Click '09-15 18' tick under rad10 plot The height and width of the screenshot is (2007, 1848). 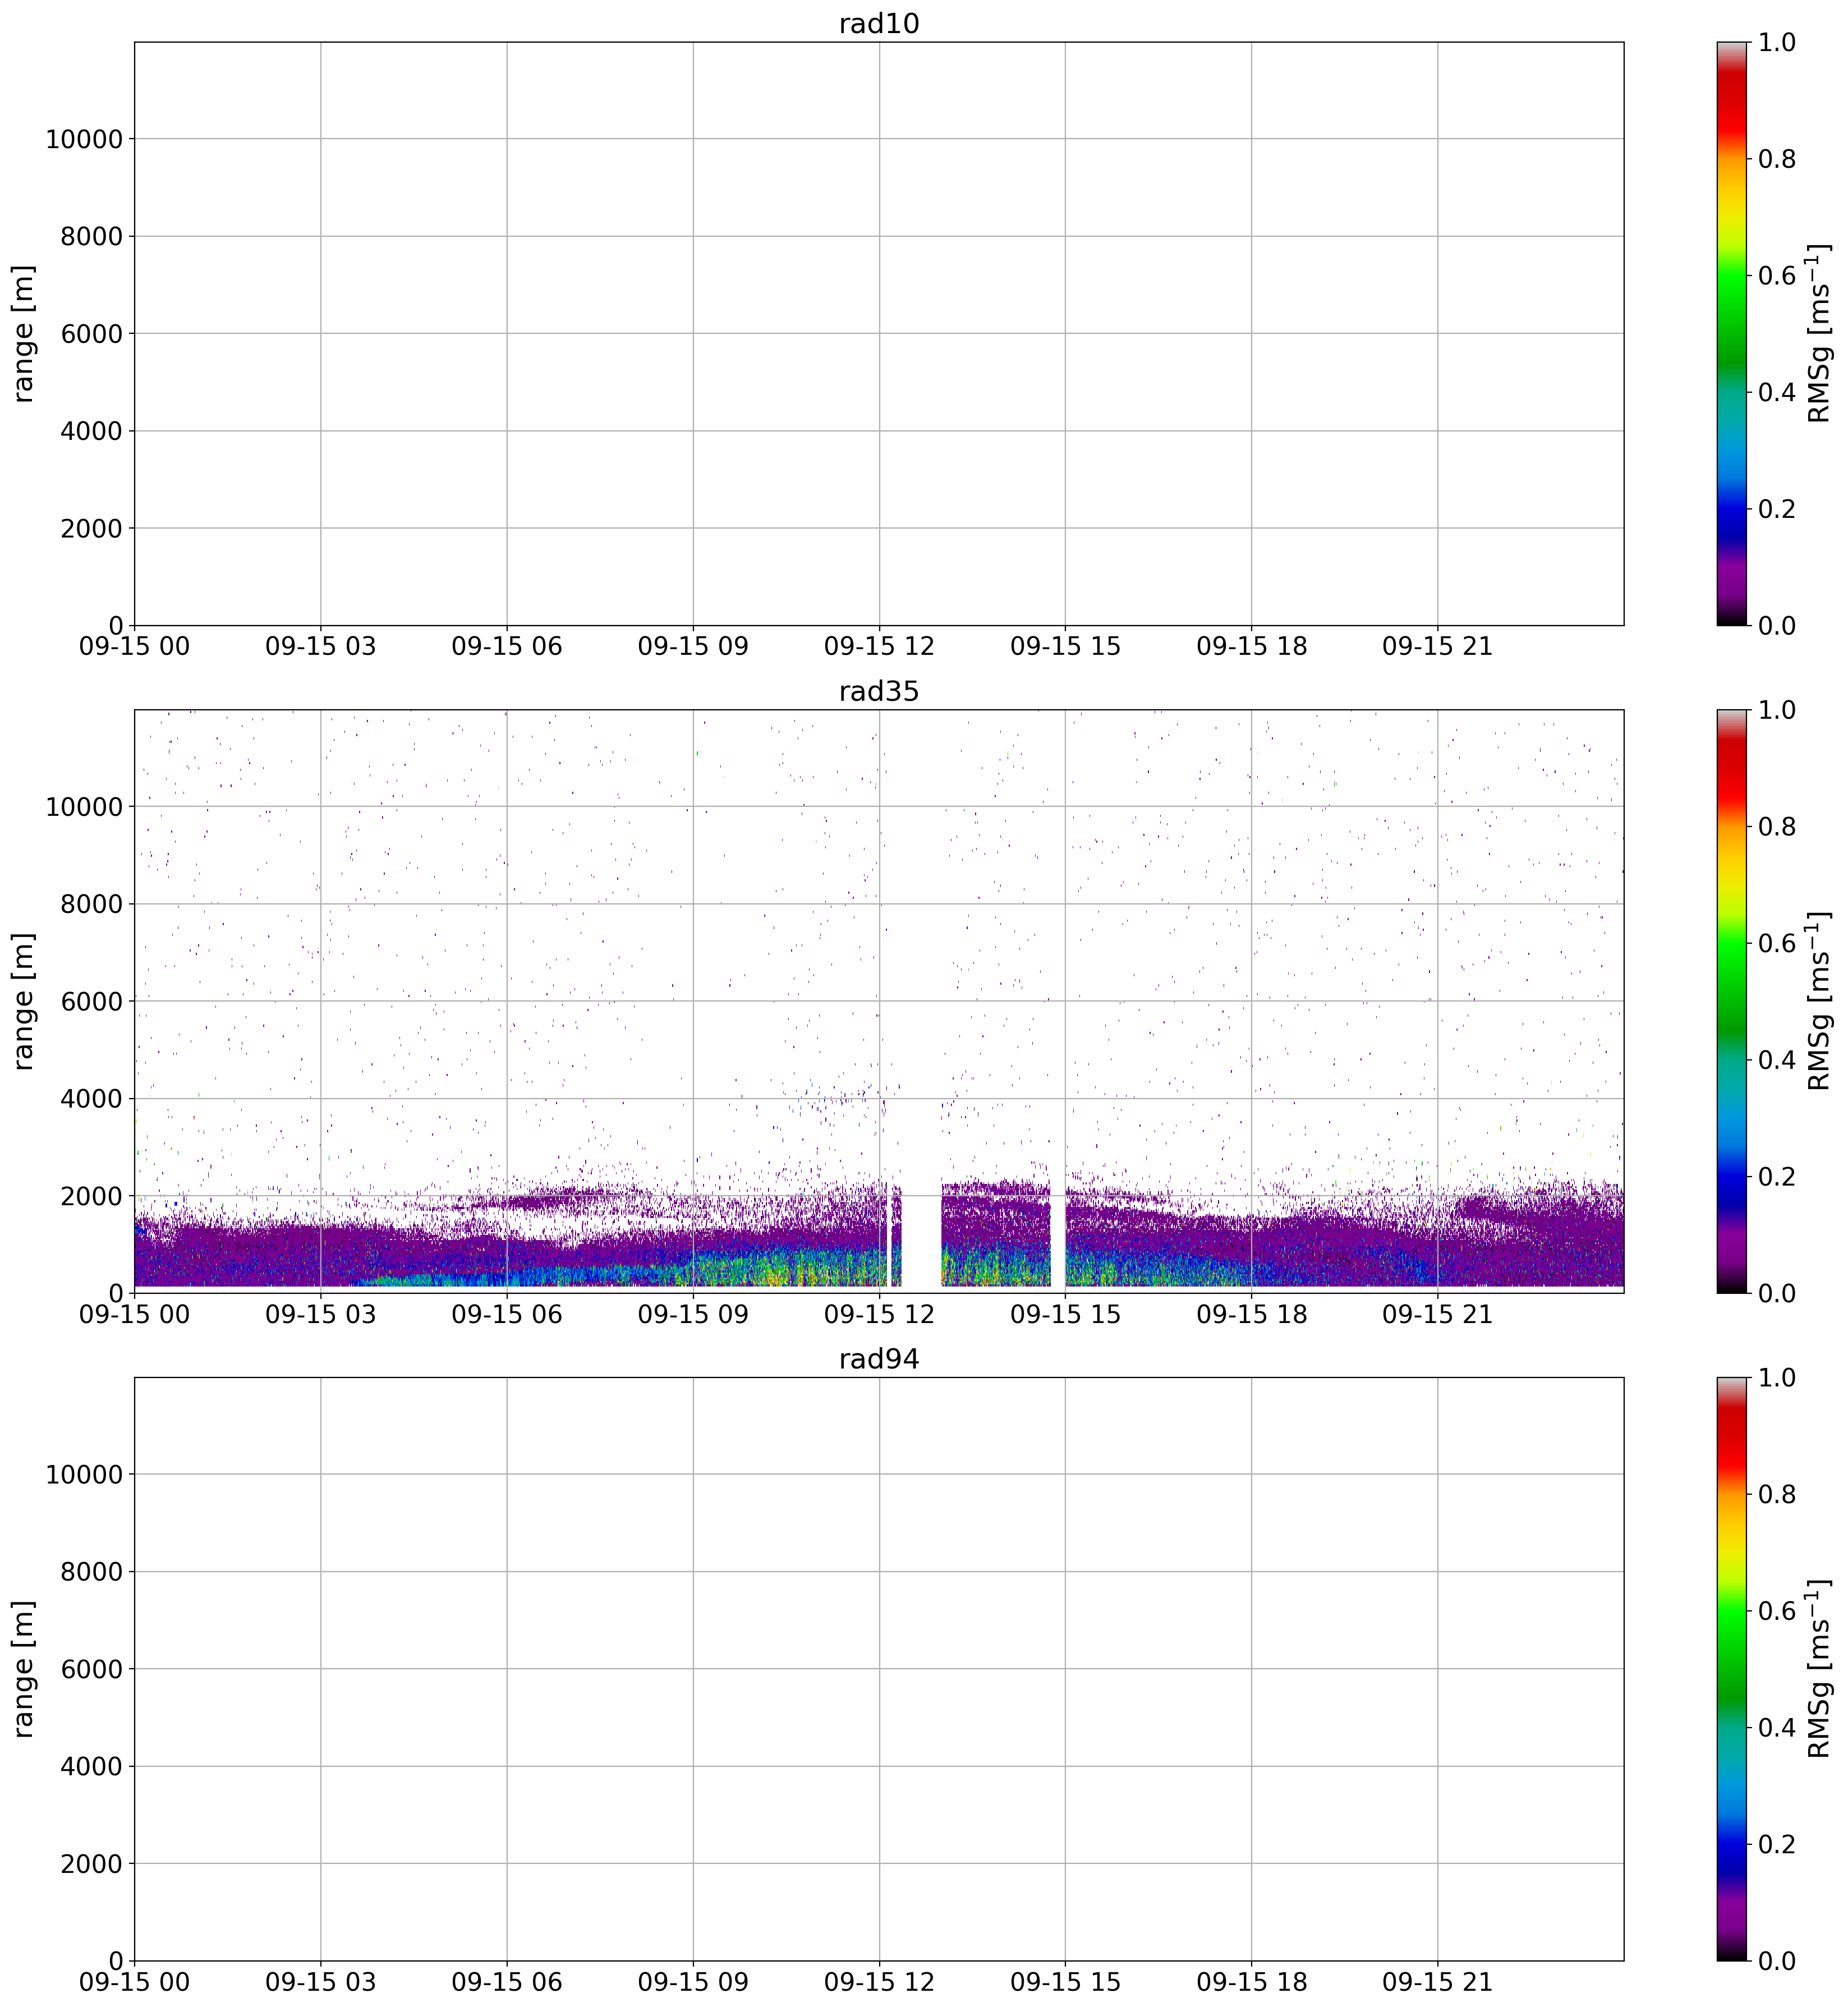tap(1251, 647)
